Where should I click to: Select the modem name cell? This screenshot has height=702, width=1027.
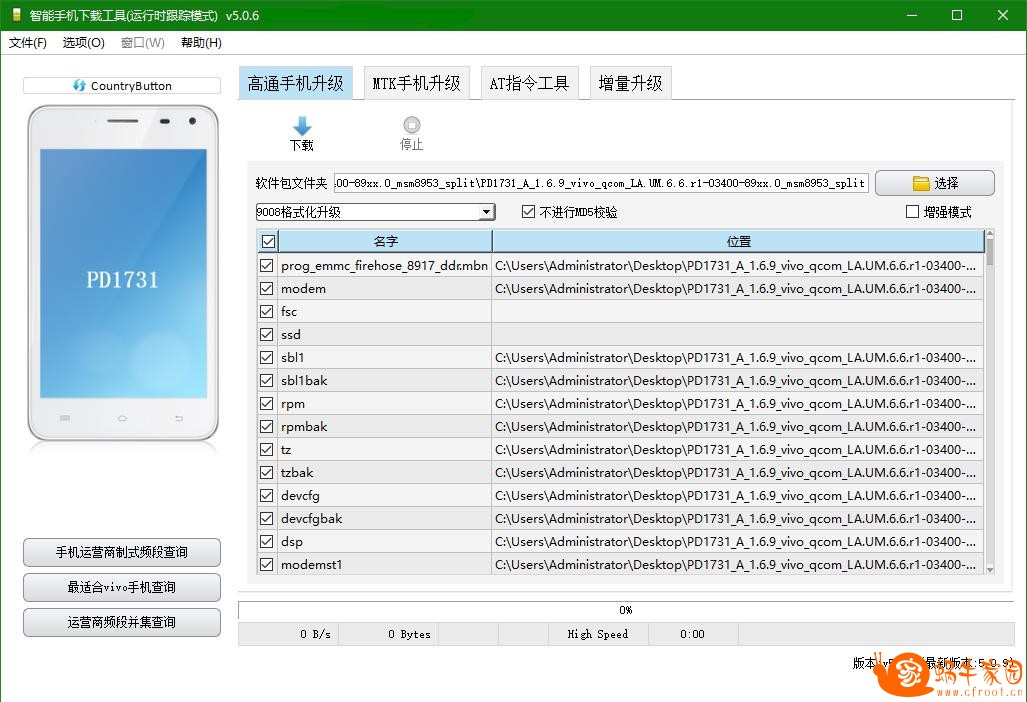384,289
